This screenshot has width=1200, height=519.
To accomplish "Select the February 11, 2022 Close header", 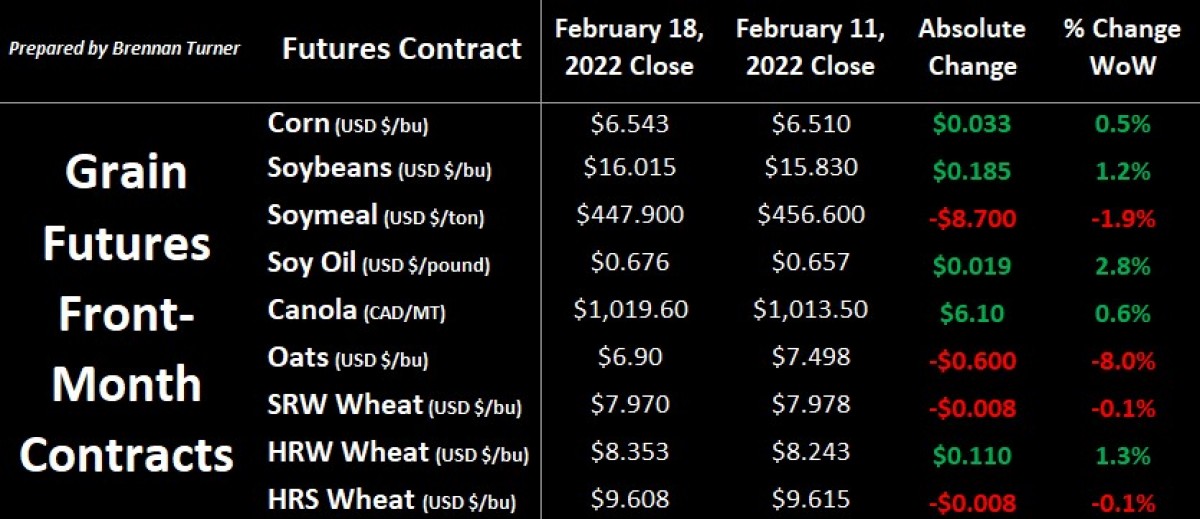I will click(x=810, y=48).
